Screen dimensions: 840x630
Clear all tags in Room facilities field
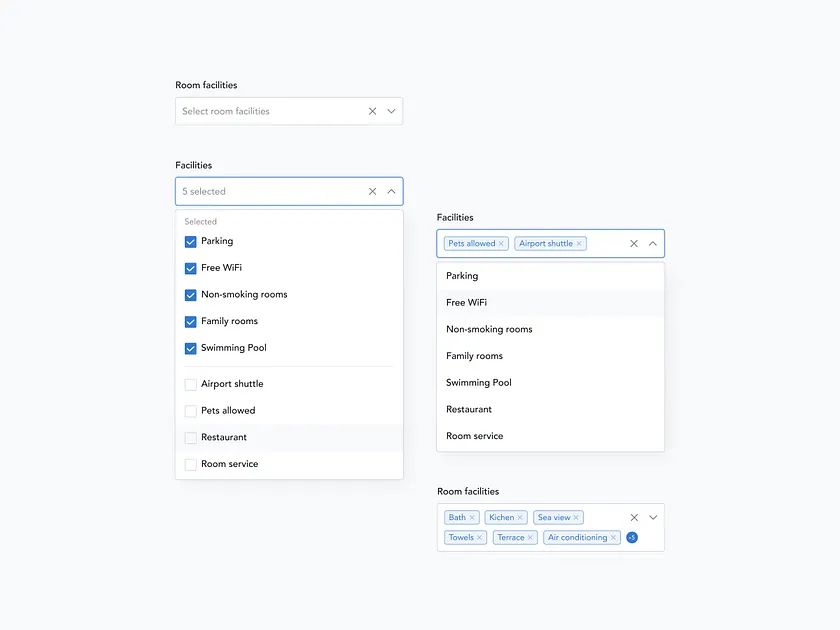[x=634, y=517]
